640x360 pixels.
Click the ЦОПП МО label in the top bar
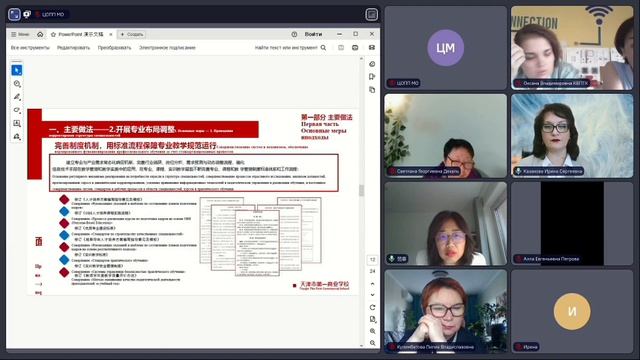click(x=52, y=14)
